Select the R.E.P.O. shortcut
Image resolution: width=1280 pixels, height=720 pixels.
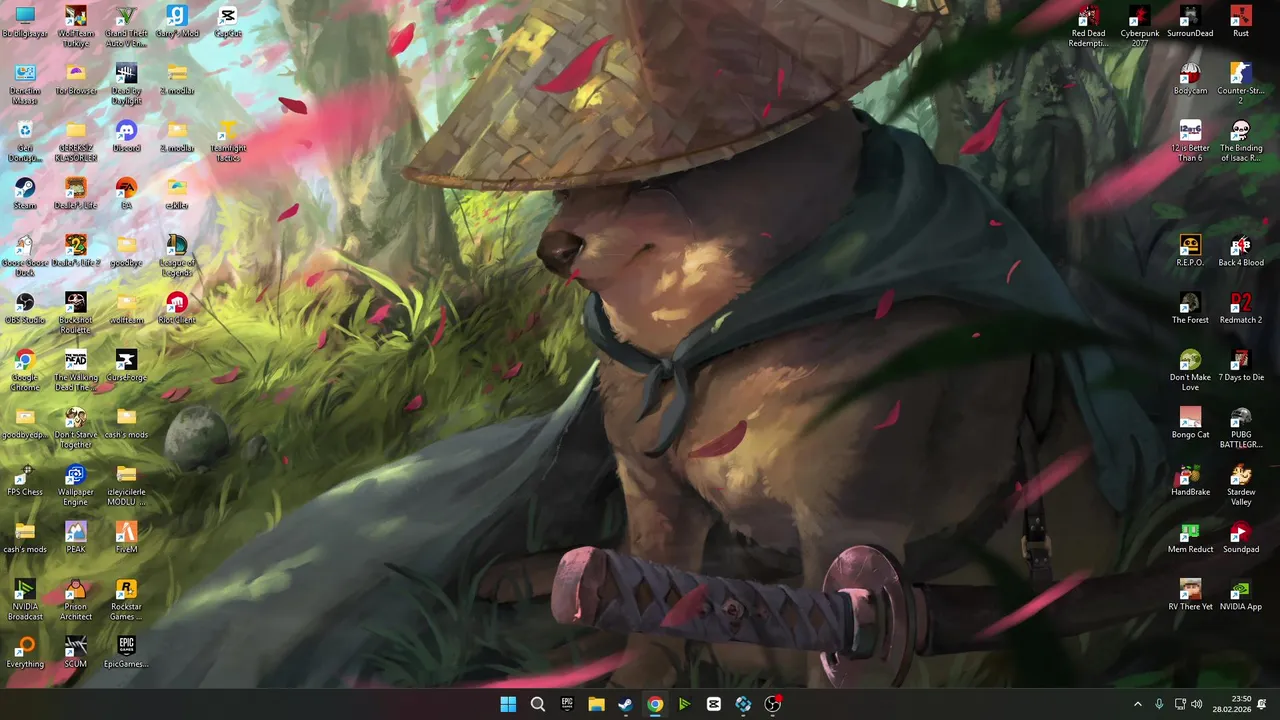pyautogui.click(x=1190, y=251)
